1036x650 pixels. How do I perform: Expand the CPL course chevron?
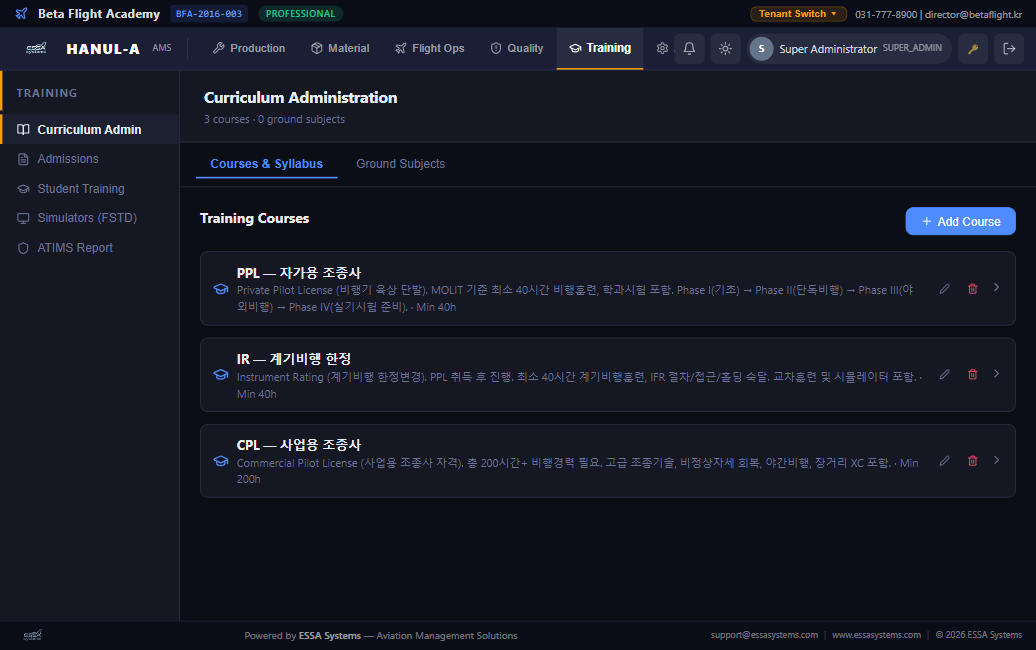(x=996, y=460)
